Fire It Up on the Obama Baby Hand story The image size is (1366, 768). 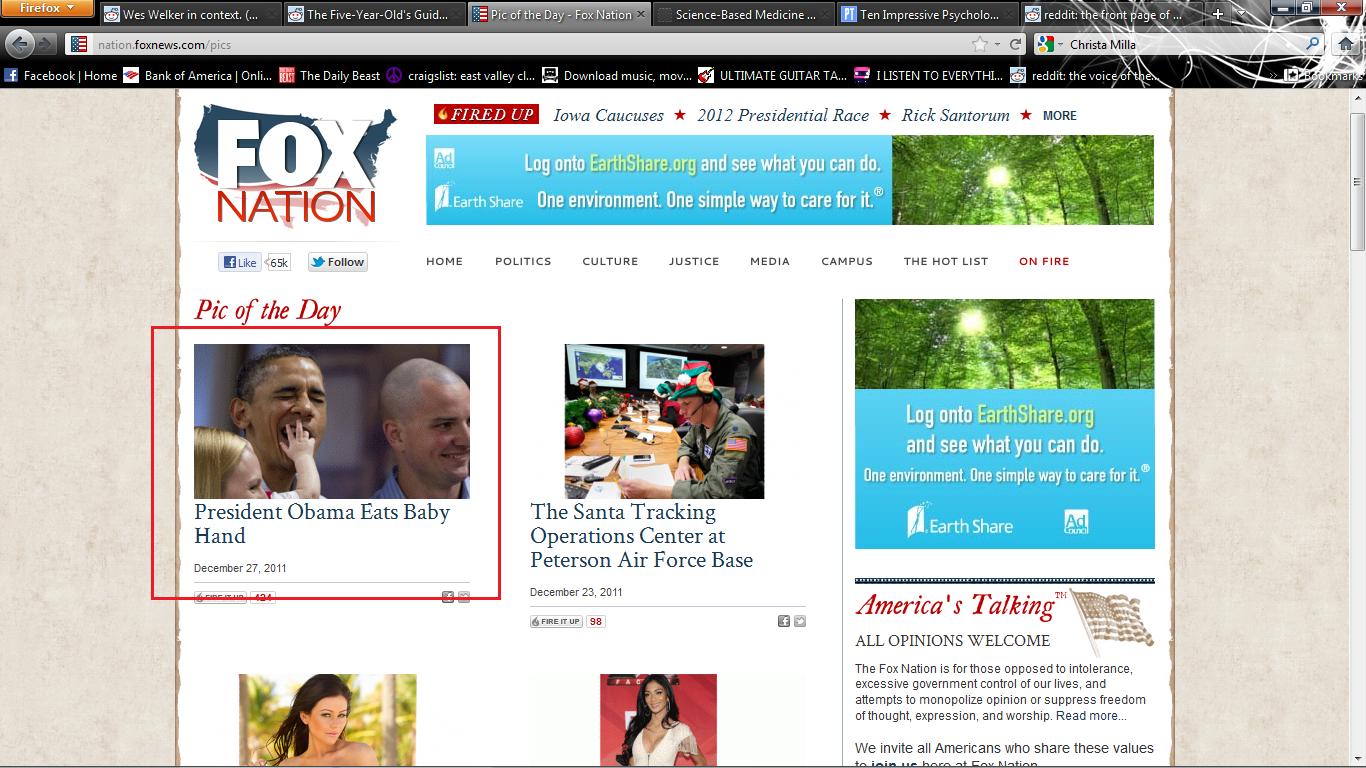pos(220,597)
